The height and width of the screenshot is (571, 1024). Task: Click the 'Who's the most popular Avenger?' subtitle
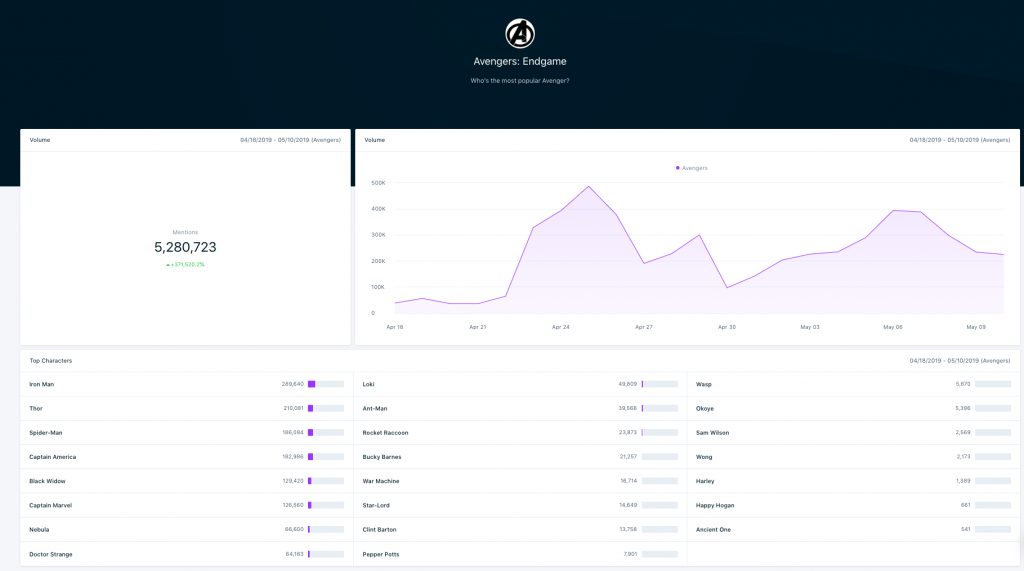(x=520, y=81)
